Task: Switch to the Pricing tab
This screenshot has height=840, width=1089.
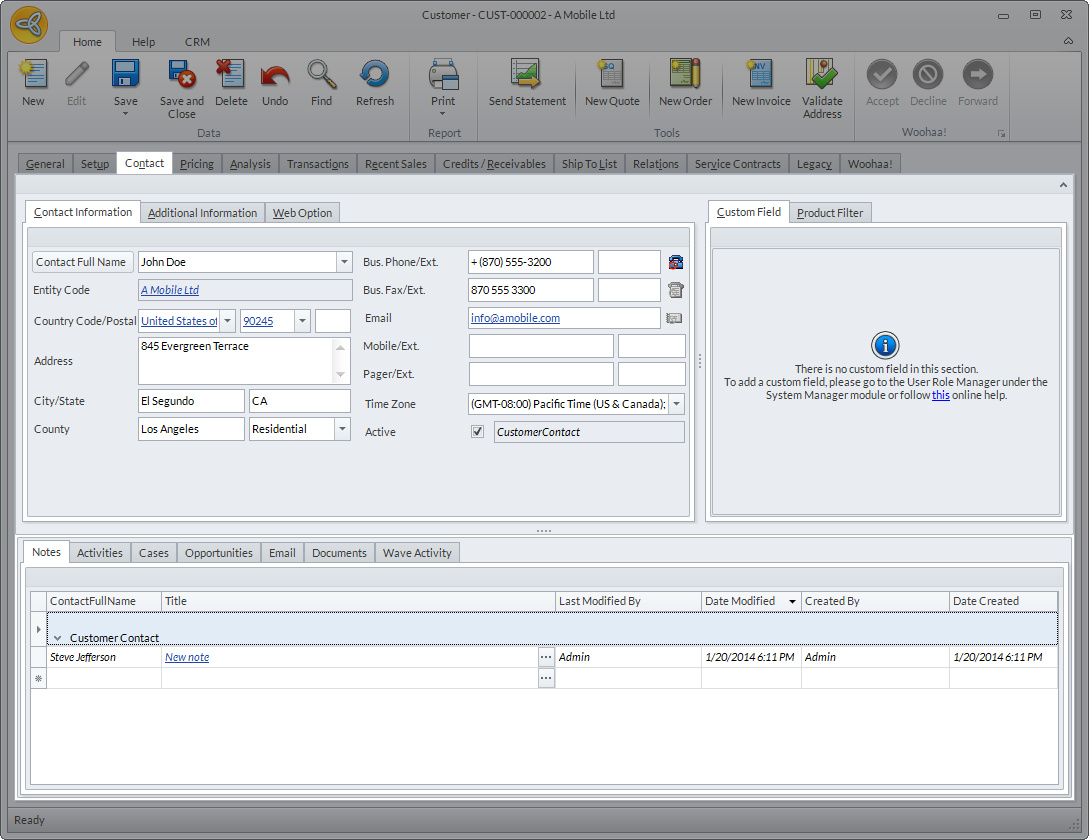Action: click(196, 164)
